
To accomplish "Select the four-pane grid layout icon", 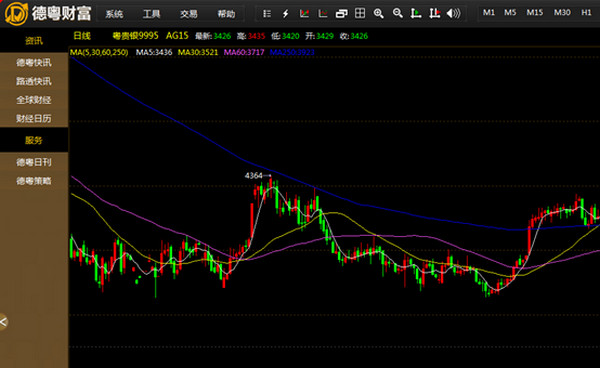I will [x=360, y=13].
